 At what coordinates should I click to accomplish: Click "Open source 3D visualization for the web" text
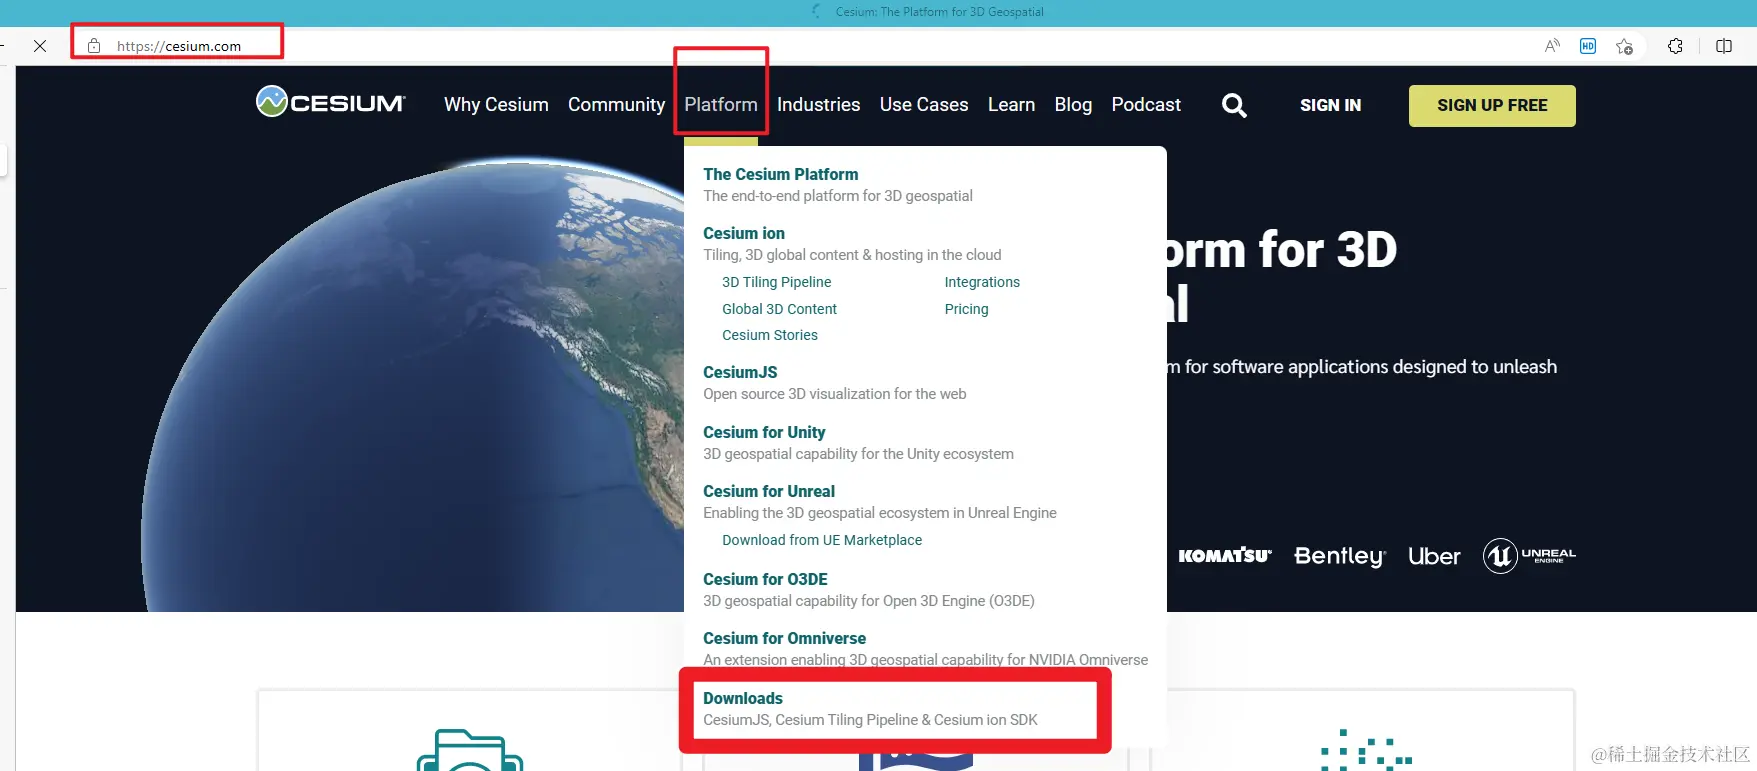coord(834,394)
